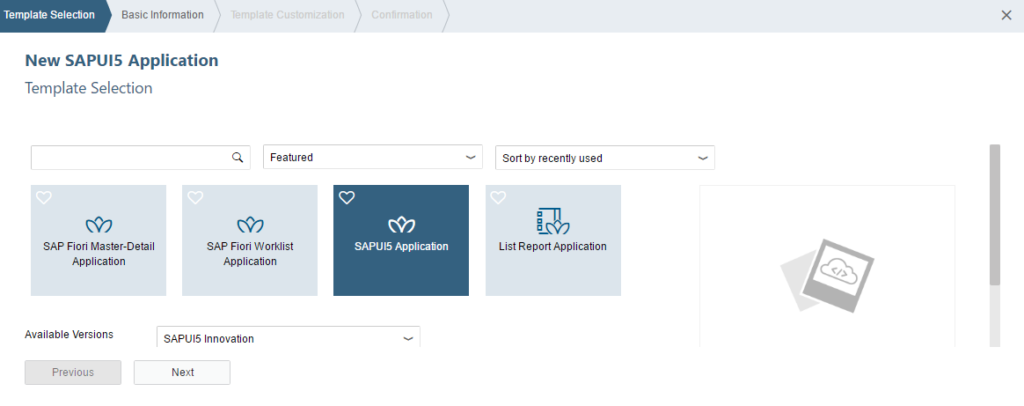Select the SAP Fiori Master-Detail Application lotus icon

coord(99,226)
